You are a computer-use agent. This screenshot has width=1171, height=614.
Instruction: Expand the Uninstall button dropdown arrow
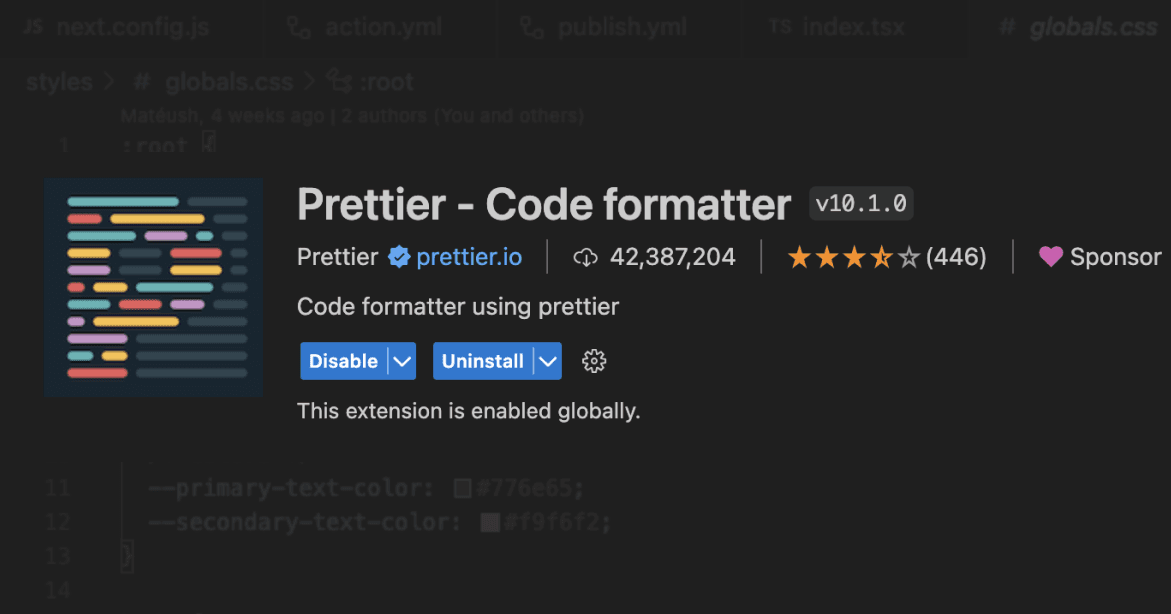[x=547, y=361]
